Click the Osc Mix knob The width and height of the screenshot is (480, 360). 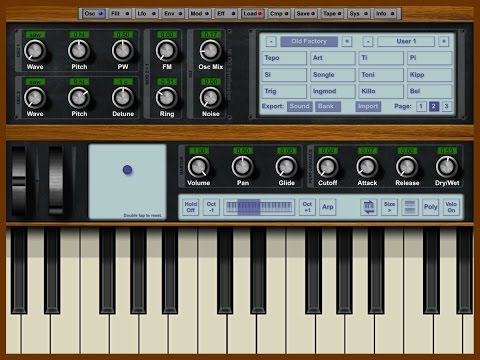[x=210, y=50]
